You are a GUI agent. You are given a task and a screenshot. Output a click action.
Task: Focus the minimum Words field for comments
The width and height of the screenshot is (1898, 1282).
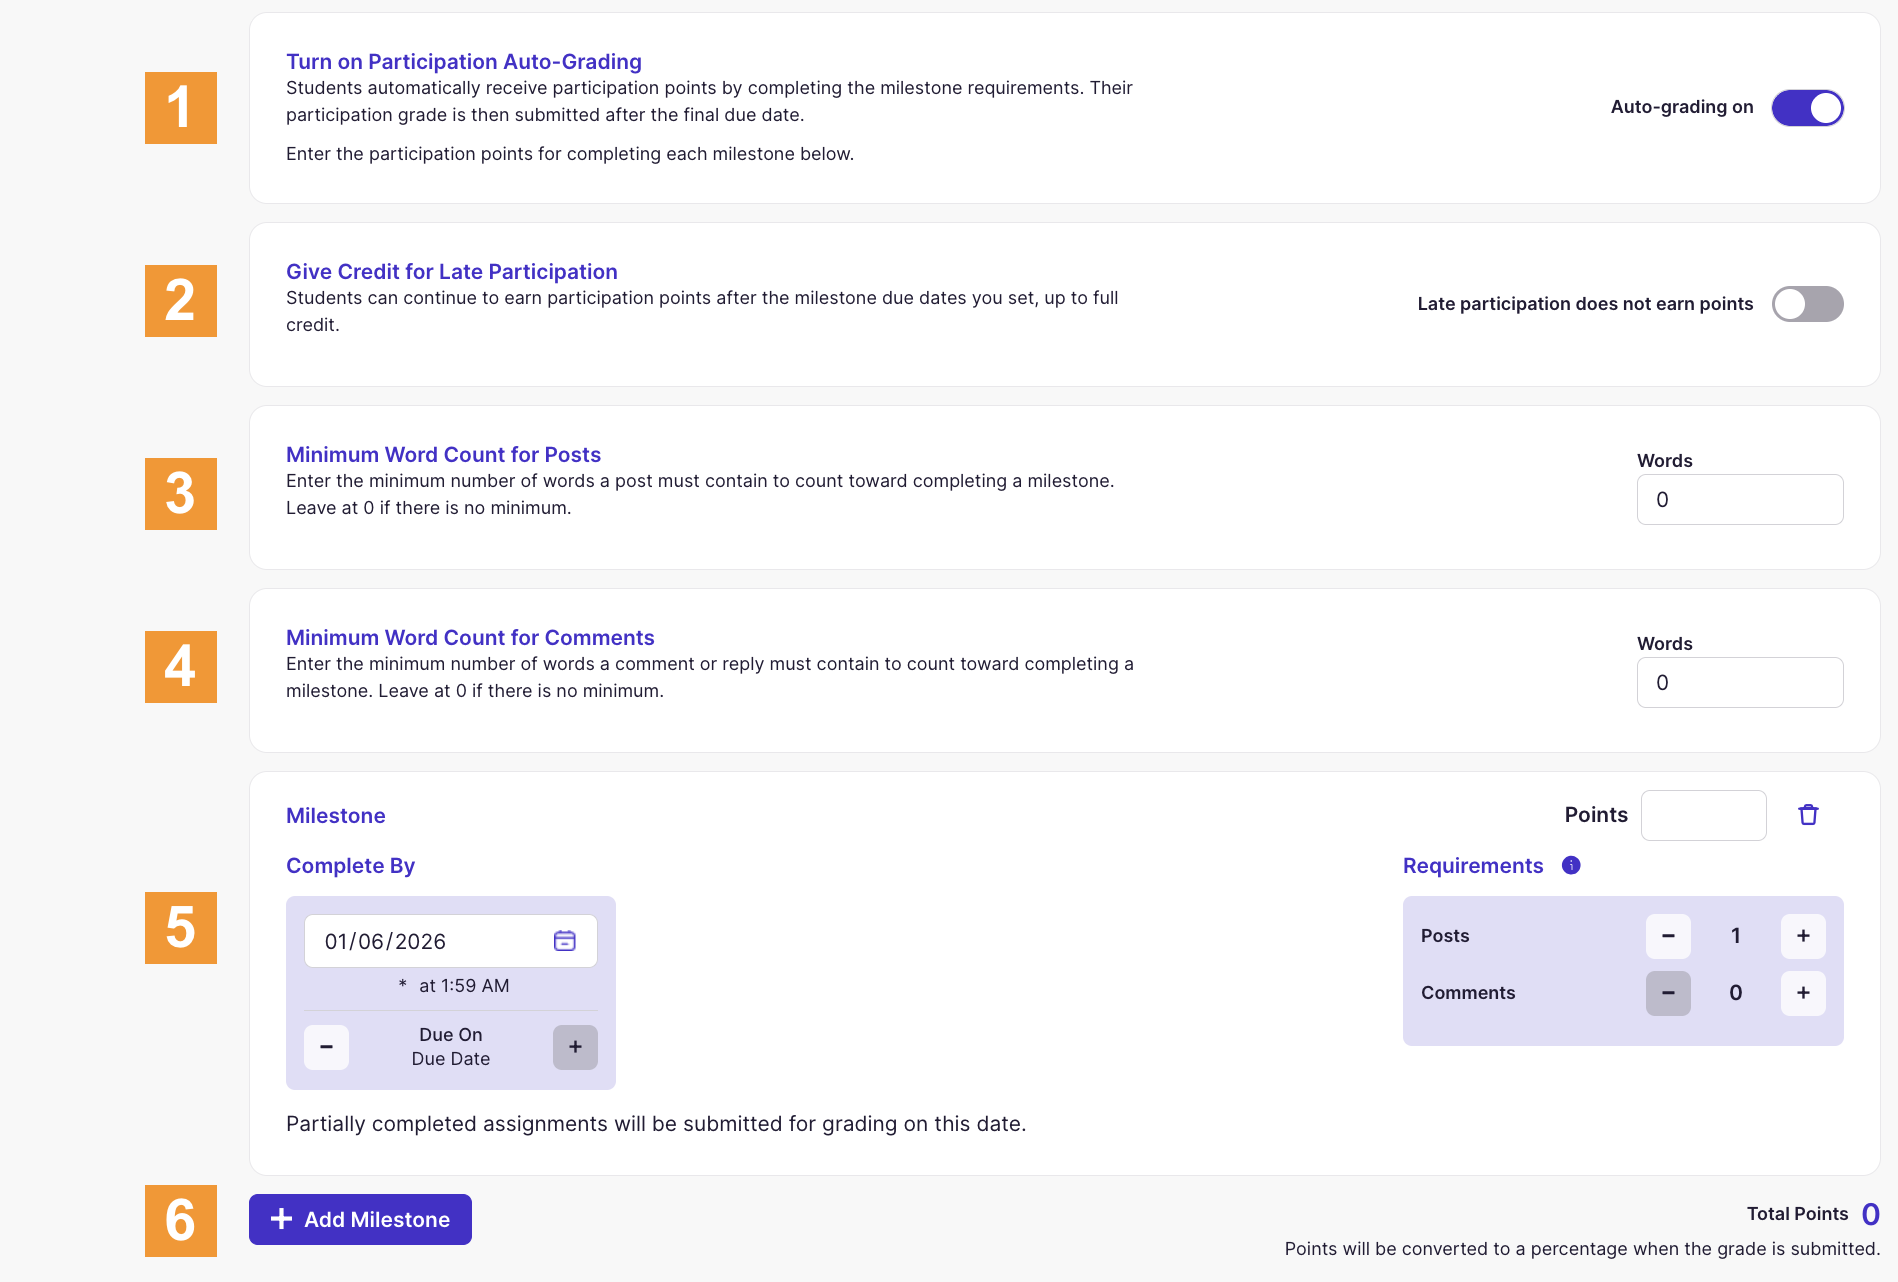(1740, 683)
